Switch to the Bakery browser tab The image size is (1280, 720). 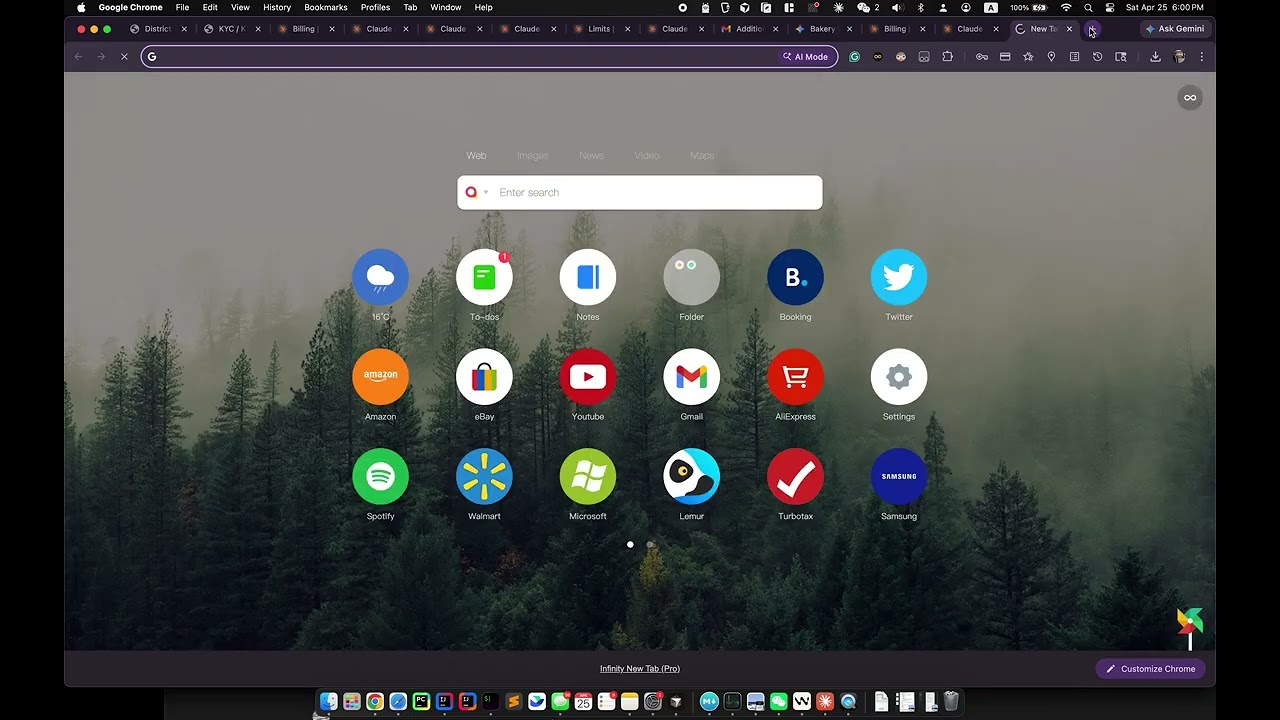coord(822,29)
